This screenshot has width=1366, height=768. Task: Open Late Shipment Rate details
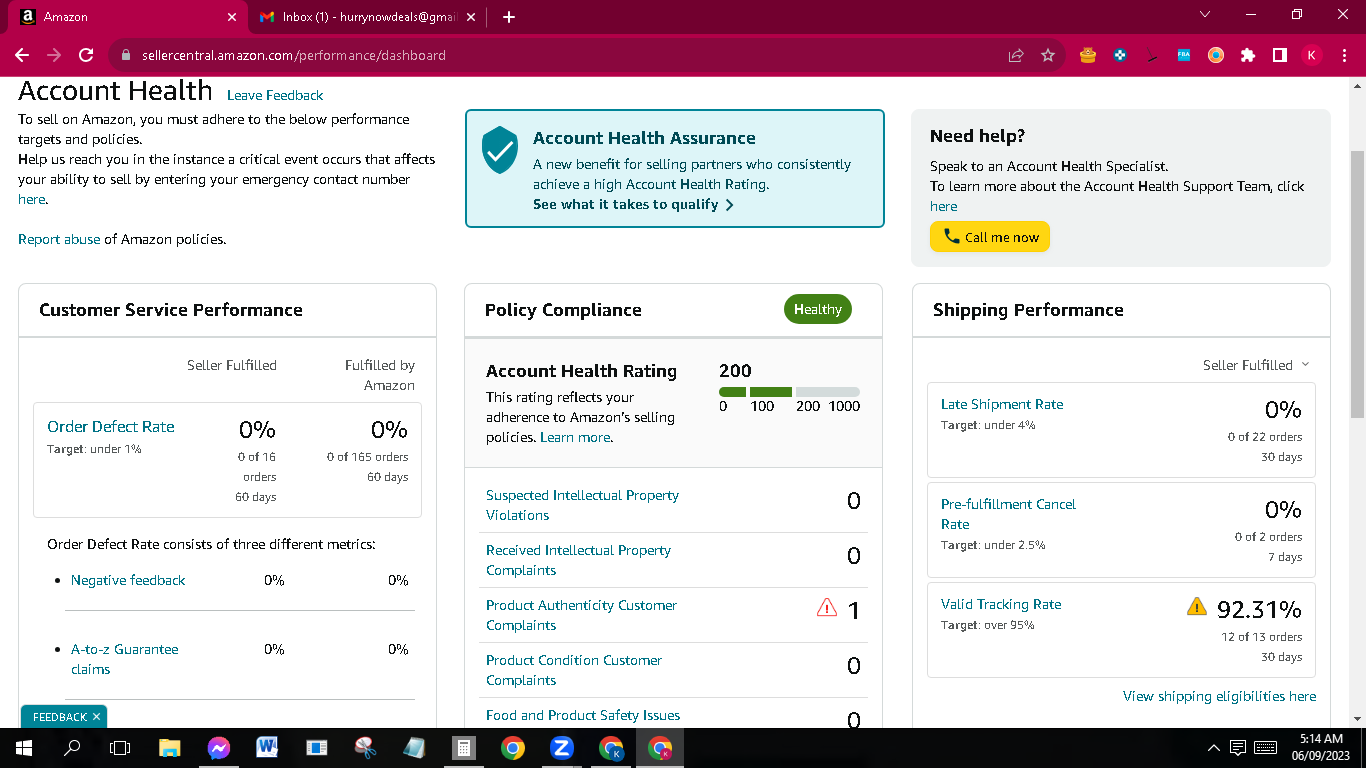1002,405
